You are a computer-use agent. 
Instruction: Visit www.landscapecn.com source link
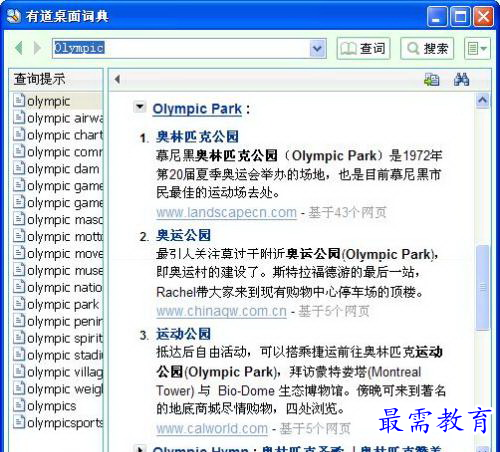[x=226, y=212]
